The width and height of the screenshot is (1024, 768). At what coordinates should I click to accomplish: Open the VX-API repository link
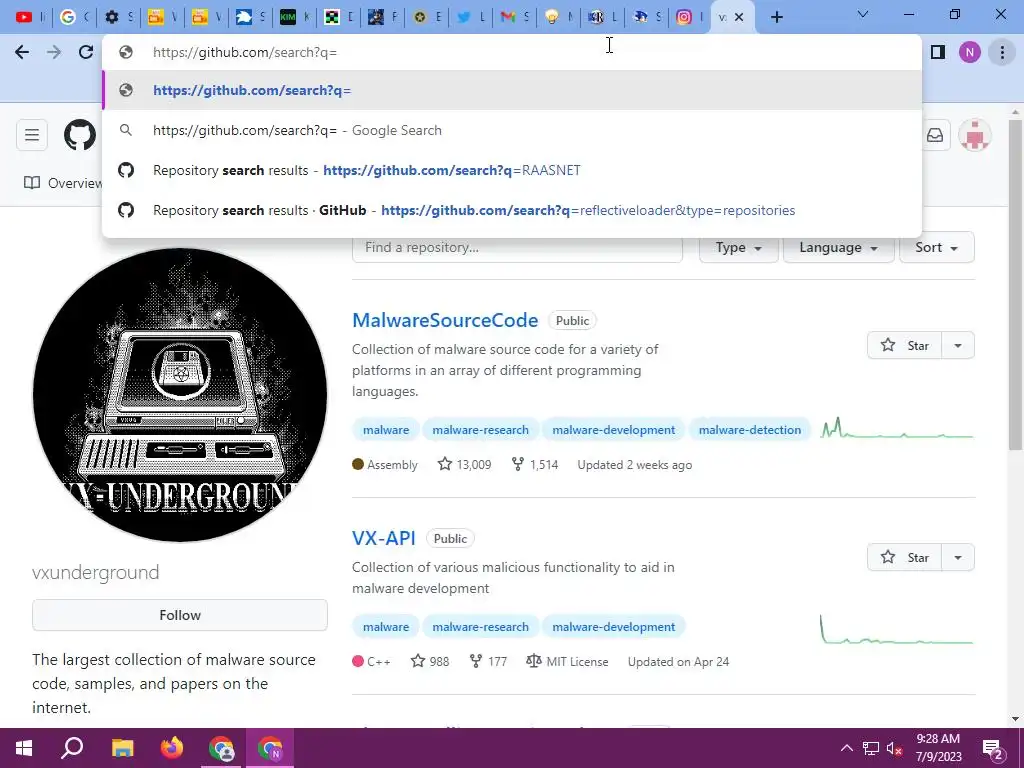tap(383, 538)
